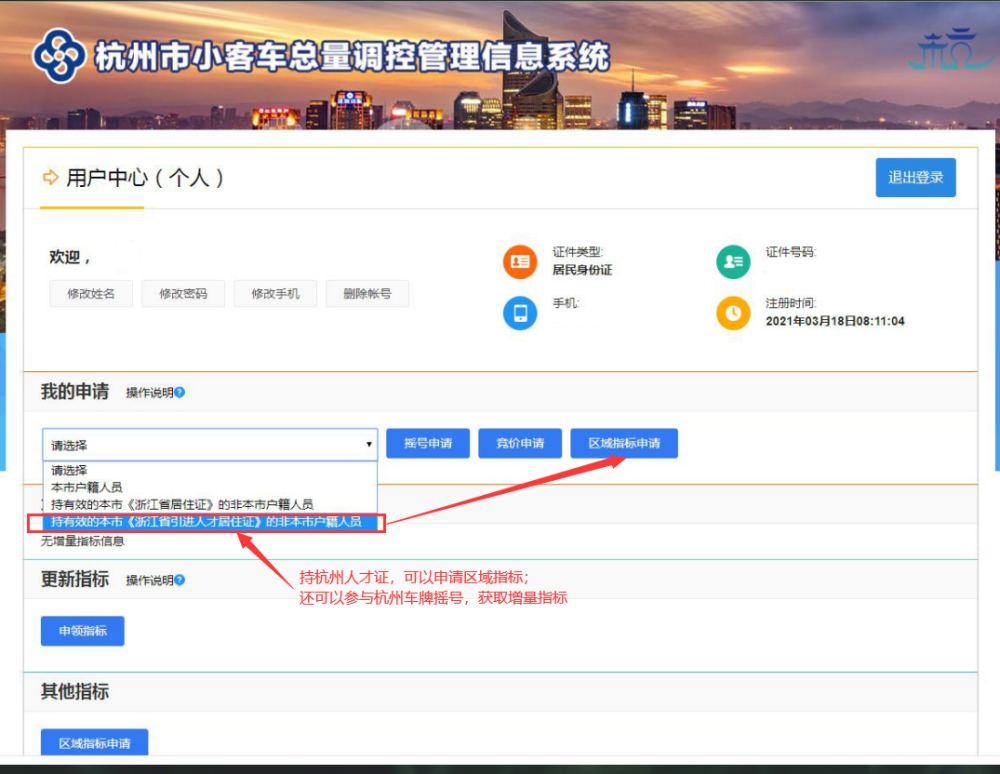Image resolution: width=1000 pixels, height=774 pixels.
Task: Click the 申领指标 button
Action: [82, 631]
